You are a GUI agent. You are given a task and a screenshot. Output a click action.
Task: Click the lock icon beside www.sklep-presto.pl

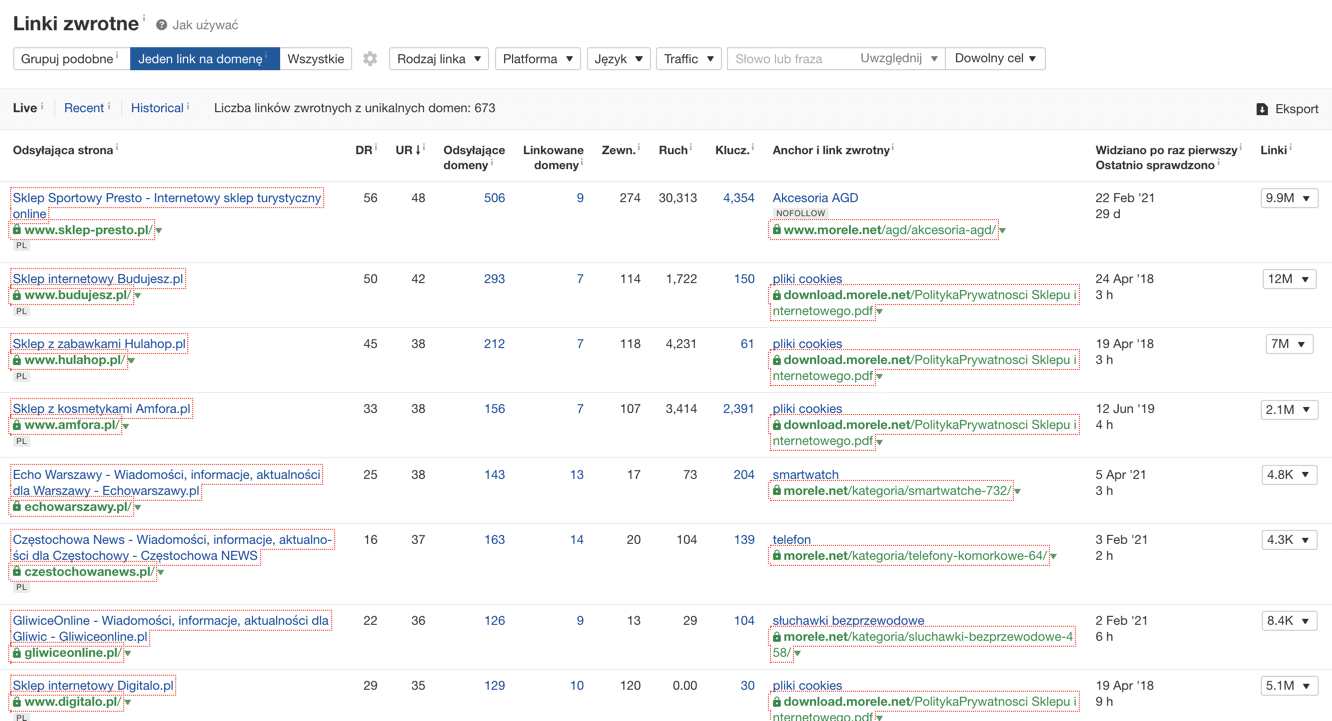pyautogui.click(x=17, y=230)
